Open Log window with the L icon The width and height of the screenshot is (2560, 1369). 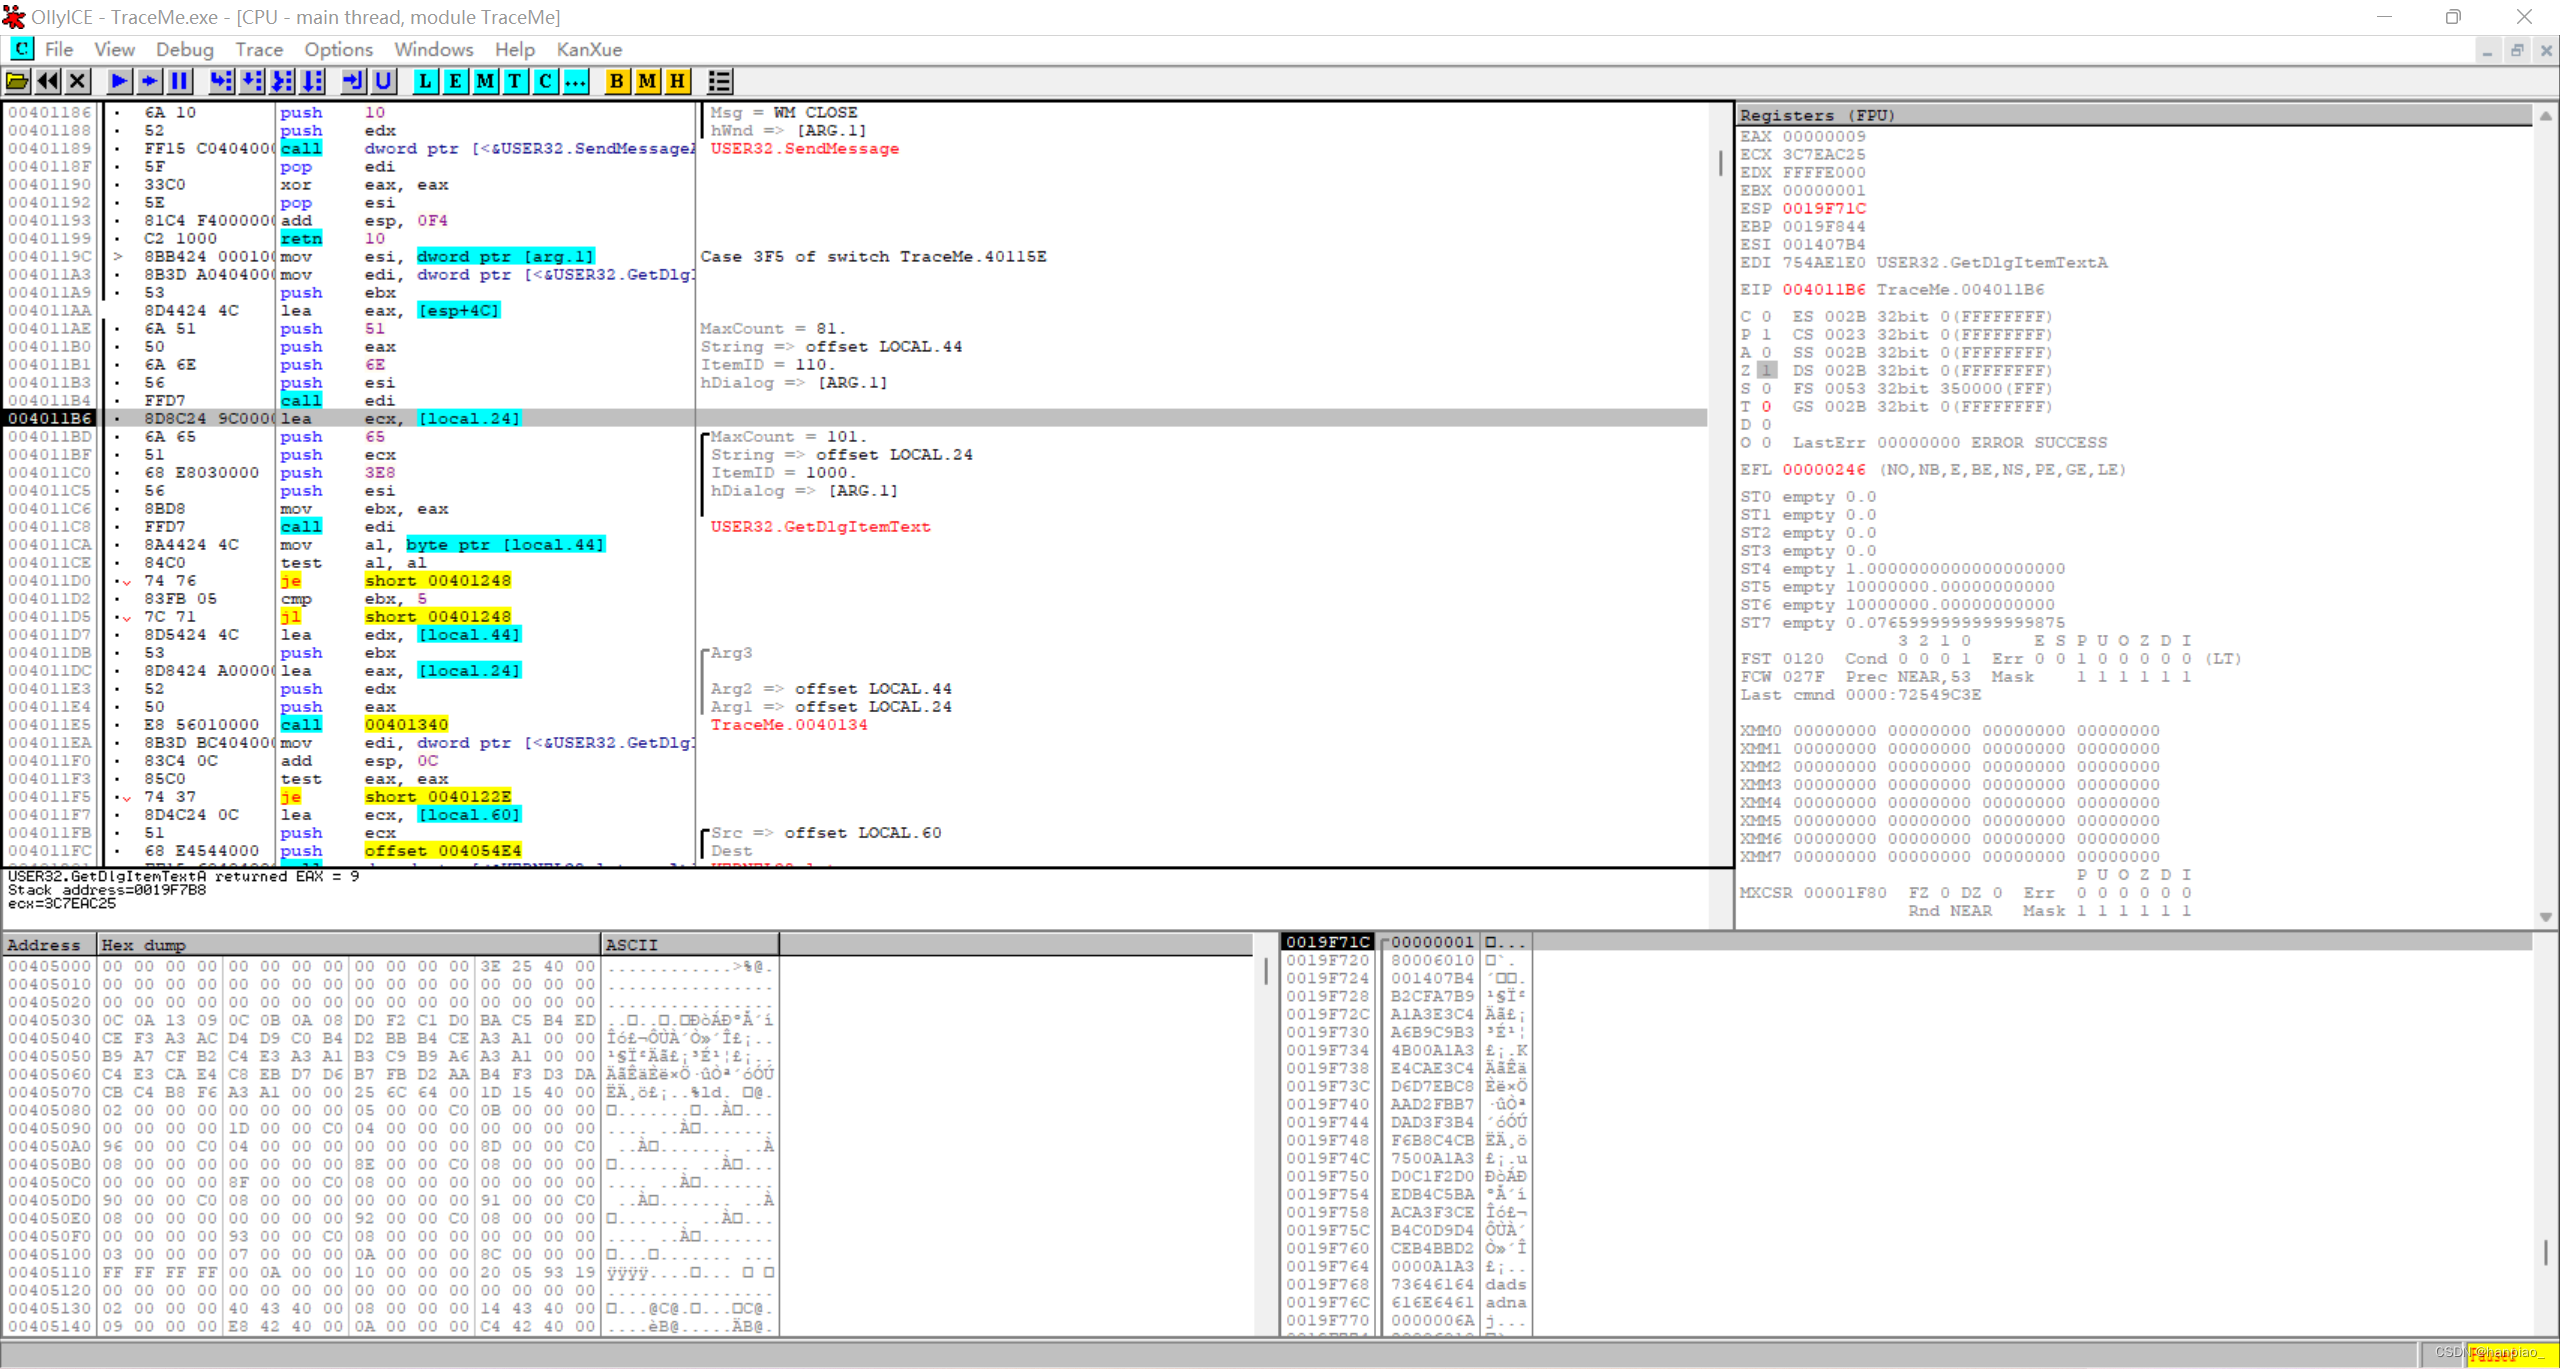[425, 81]
